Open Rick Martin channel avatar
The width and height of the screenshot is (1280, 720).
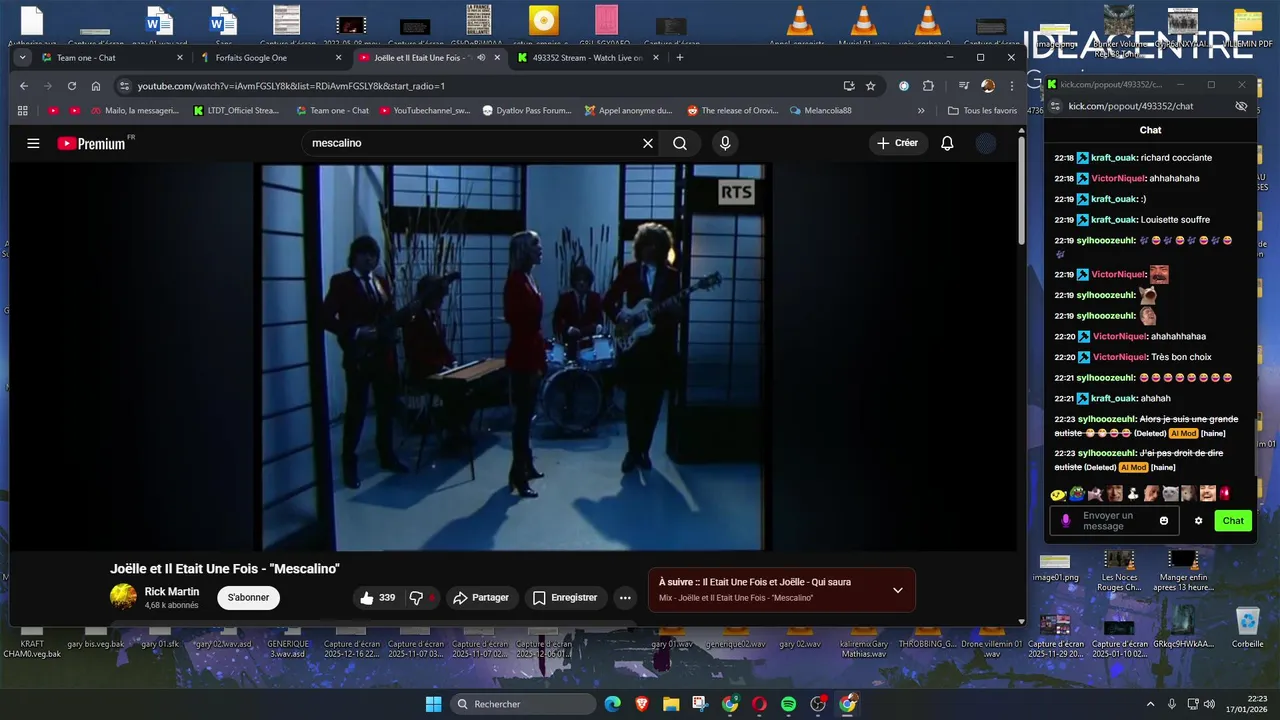tap(123, 597)
